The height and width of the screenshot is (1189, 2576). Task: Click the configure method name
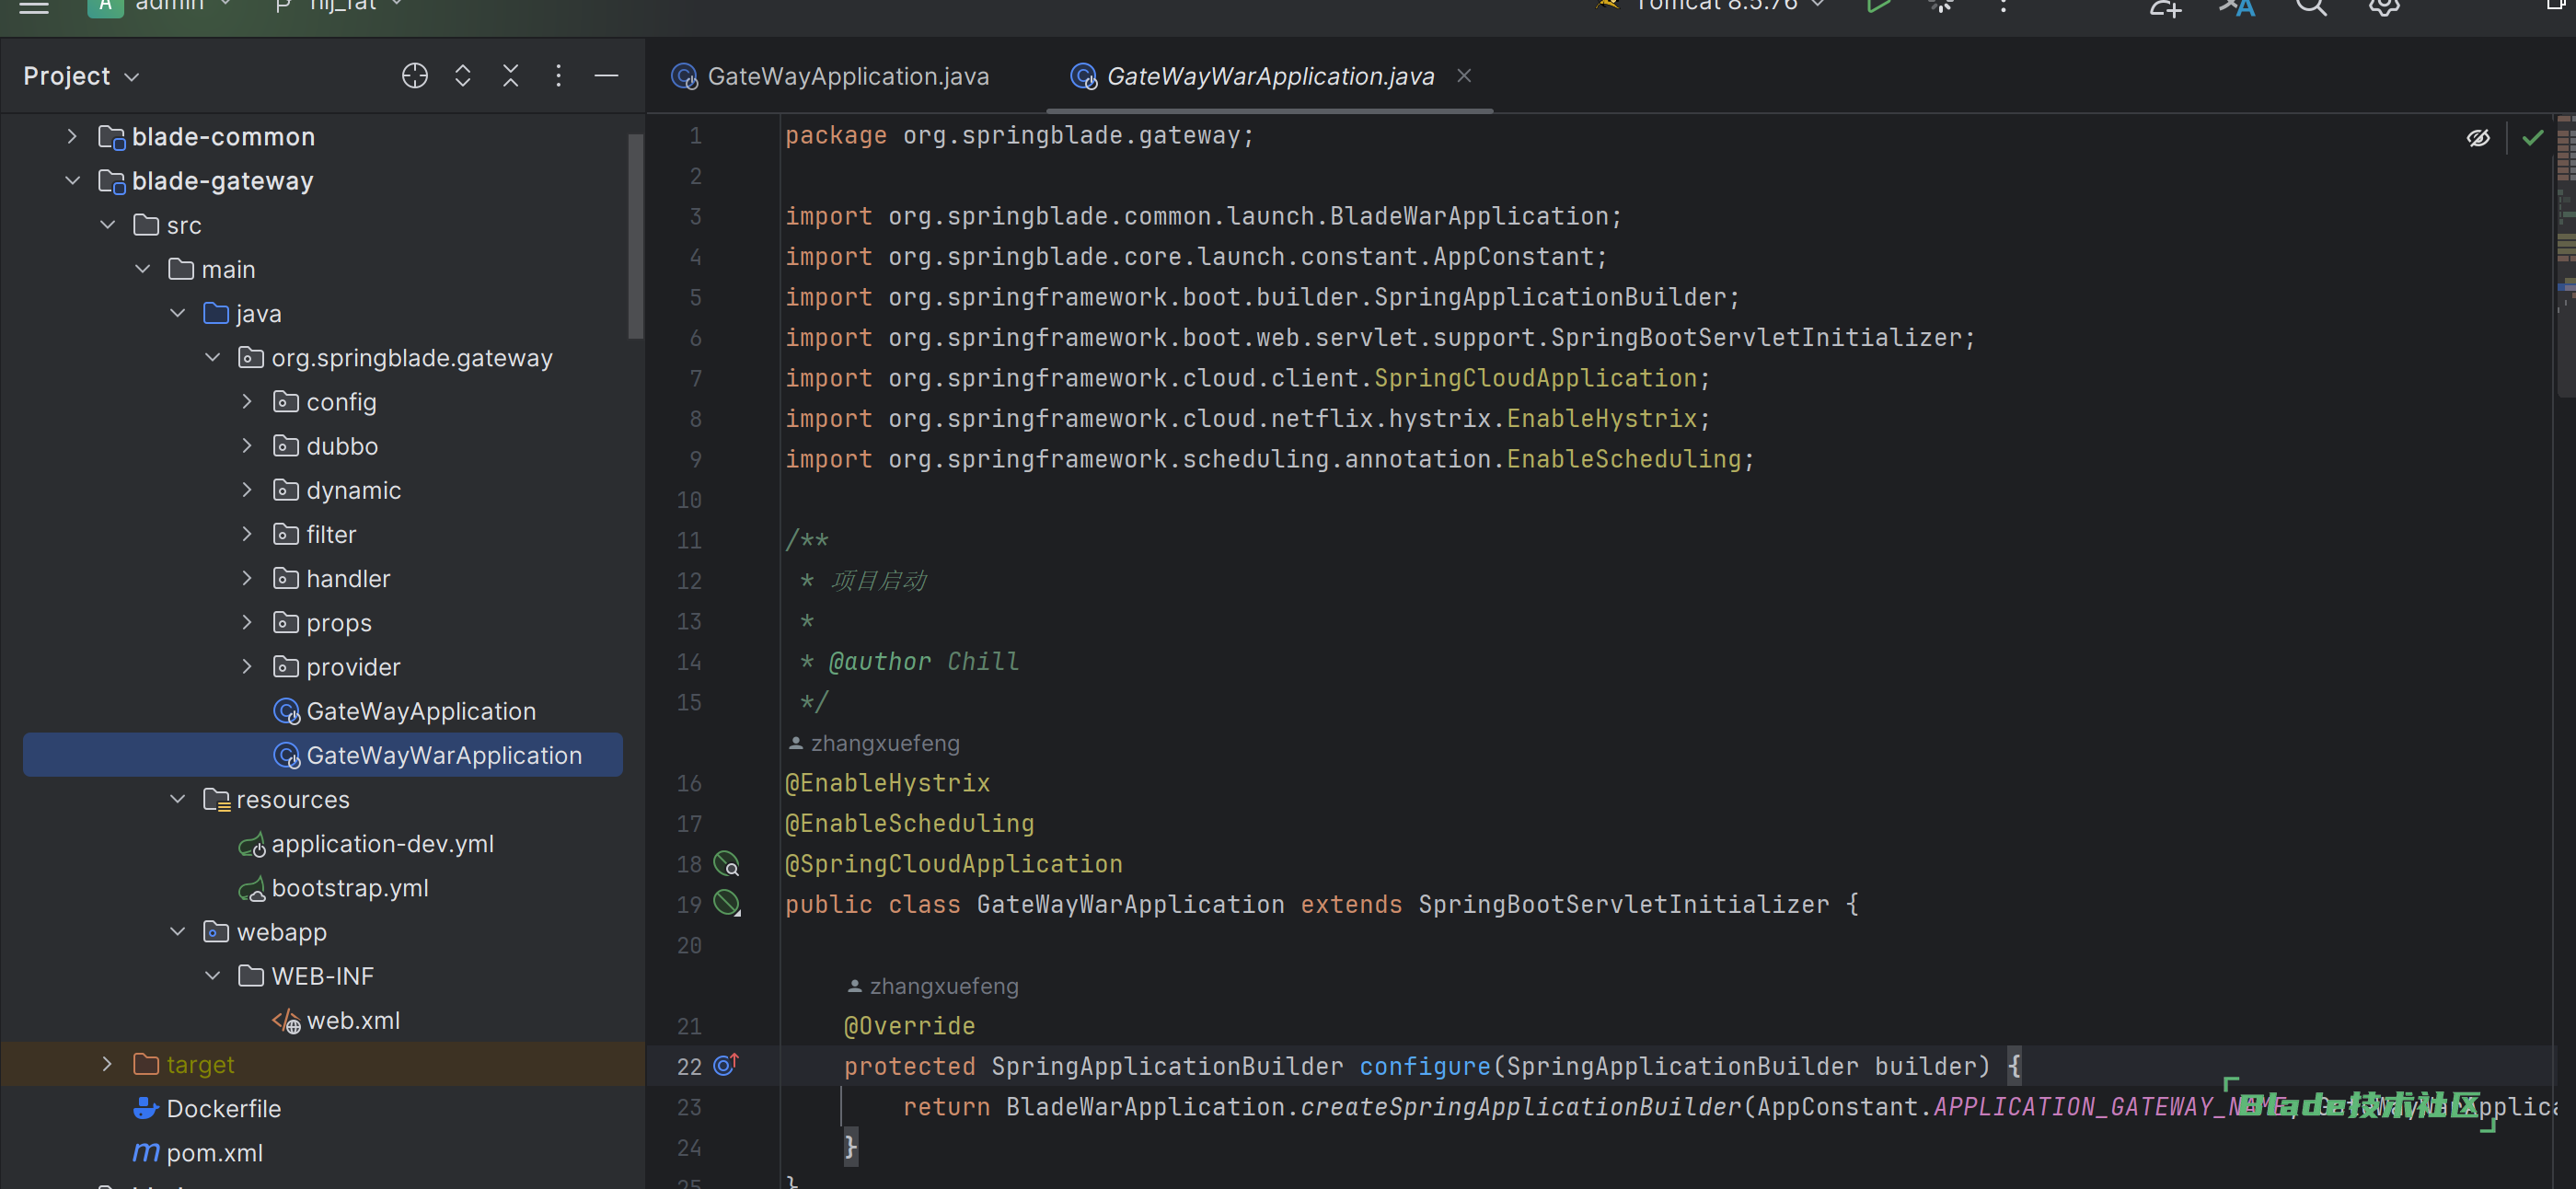[x=1425, y=1066]
